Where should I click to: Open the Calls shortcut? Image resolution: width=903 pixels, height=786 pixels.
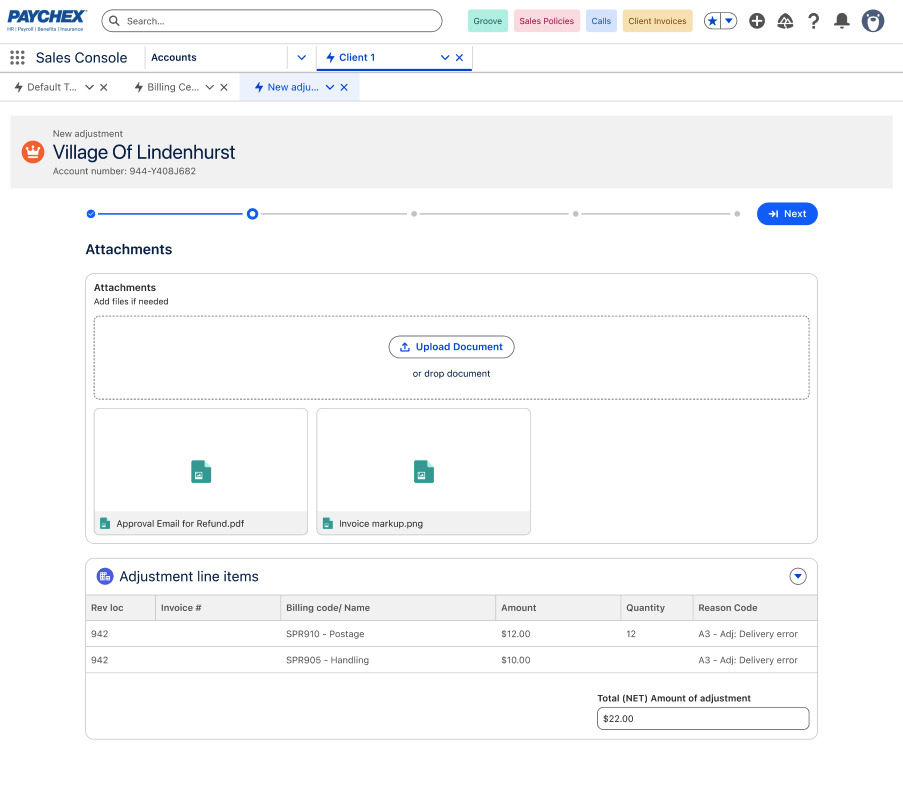tap(601, 21)
